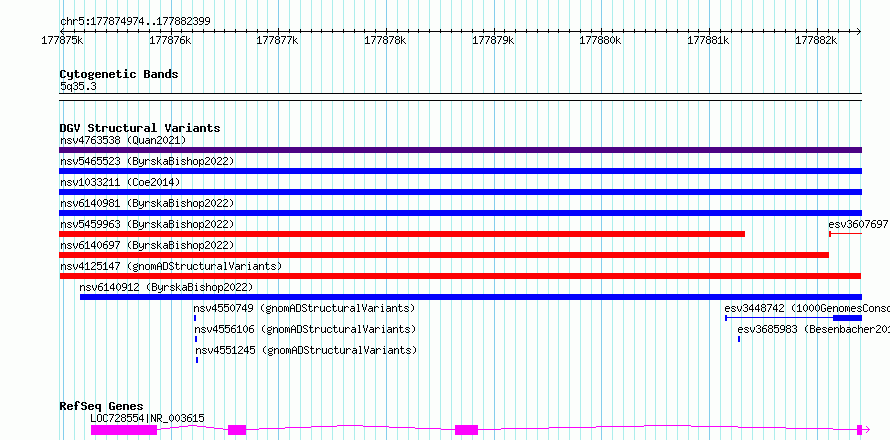Open the nsv4763538 (Quan2021) label
890x440 pixels.
(x=123, y=140)
